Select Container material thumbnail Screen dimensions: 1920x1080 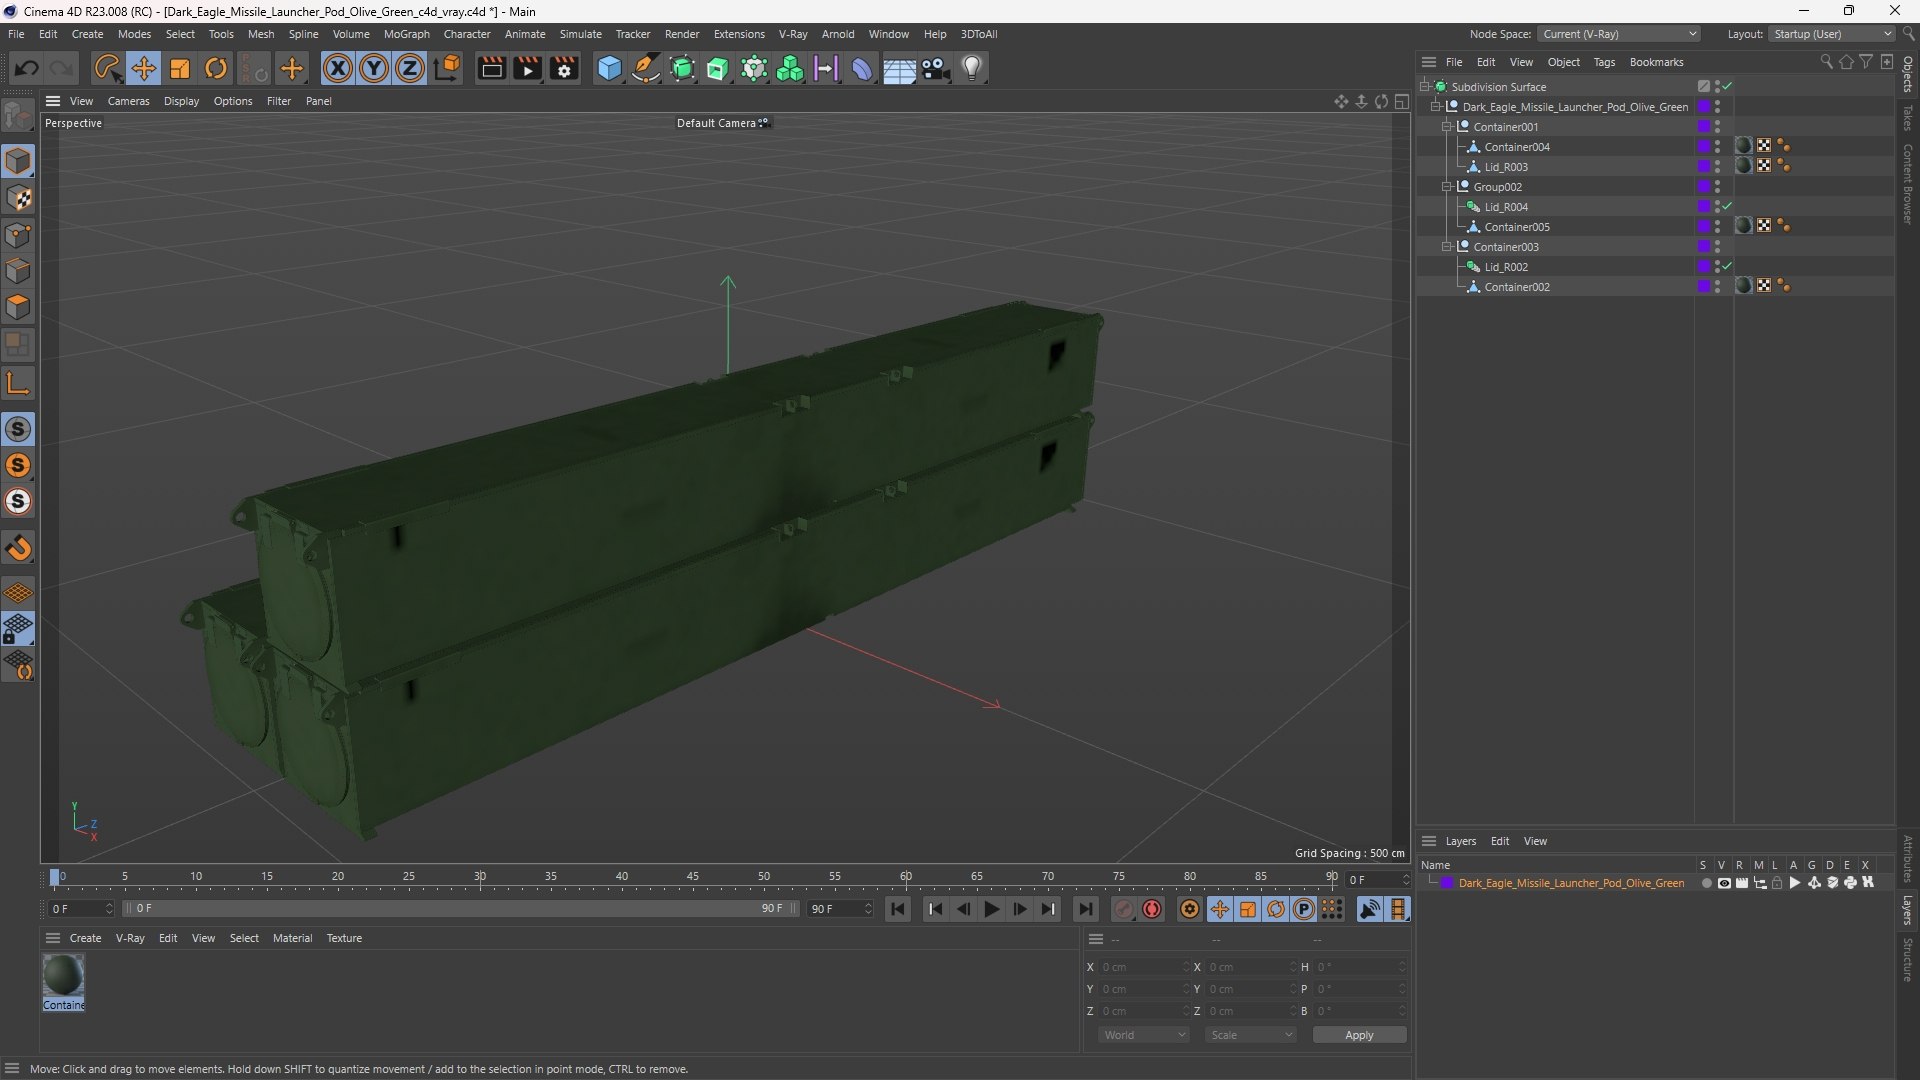(63, 976)
